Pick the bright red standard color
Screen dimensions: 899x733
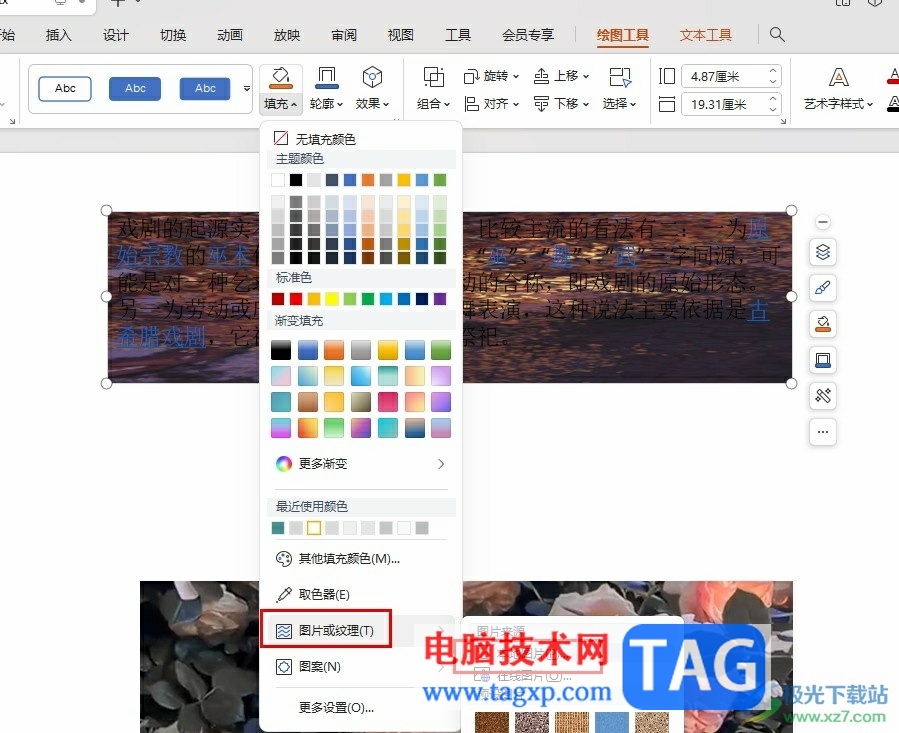coord(296,299)
